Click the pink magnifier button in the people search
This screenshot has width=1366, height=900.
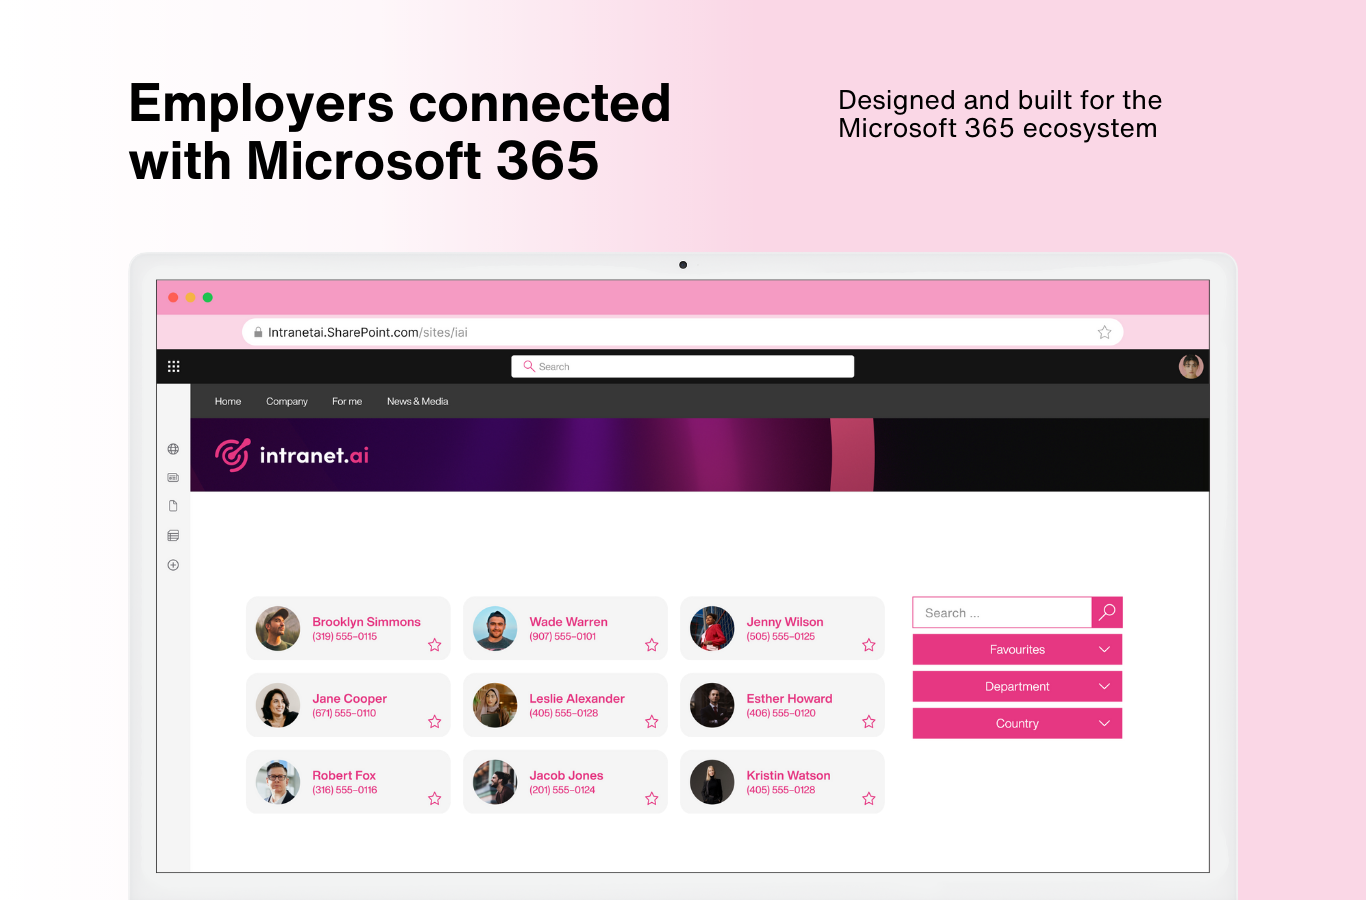coord(1106,612)
